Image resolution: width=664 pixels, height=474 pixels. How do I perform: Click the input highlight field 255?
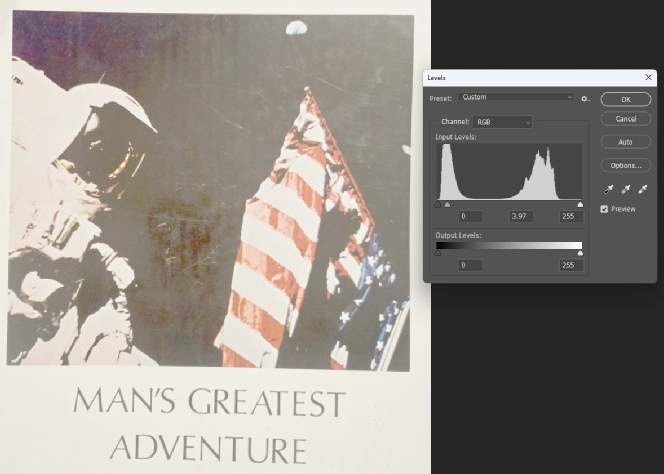pyautogui.click(x=571, y=216)
